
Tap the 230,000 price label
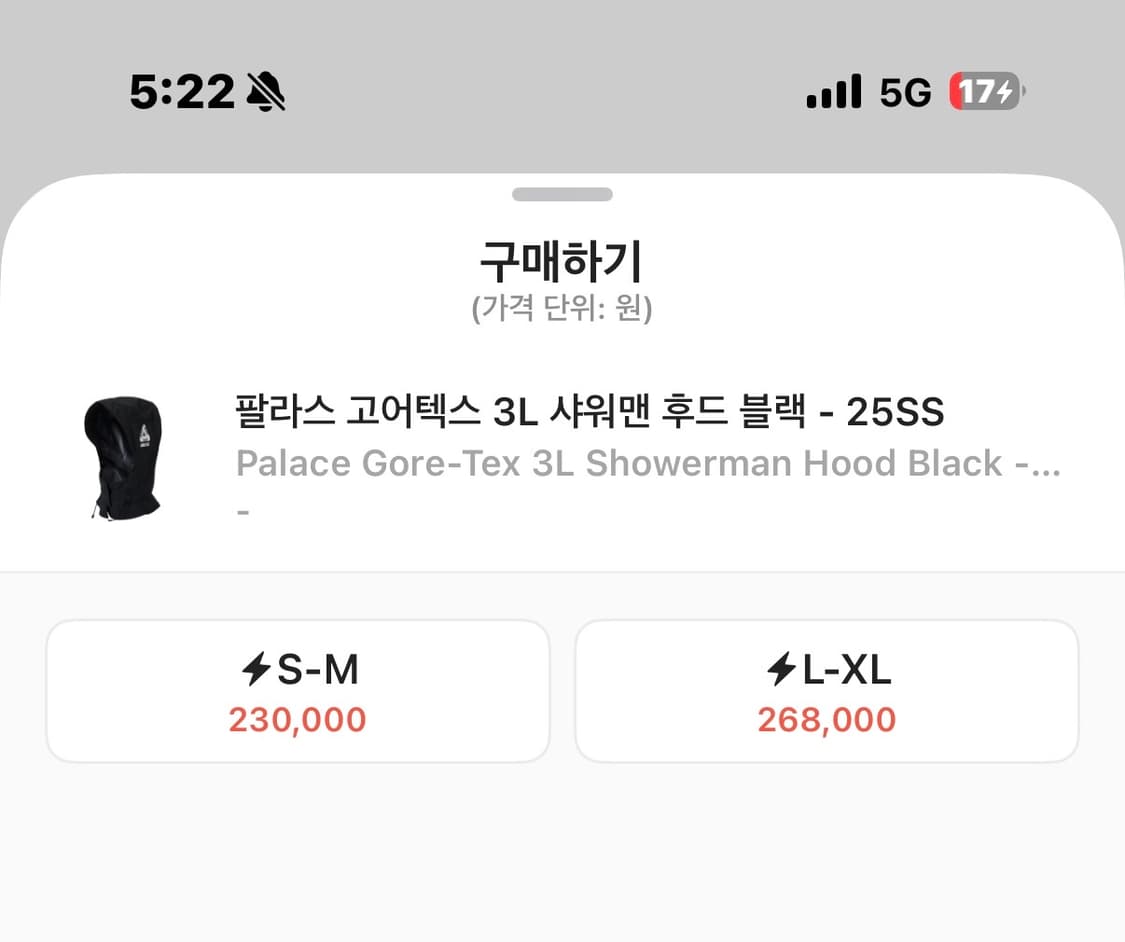[x=296, y=719]
